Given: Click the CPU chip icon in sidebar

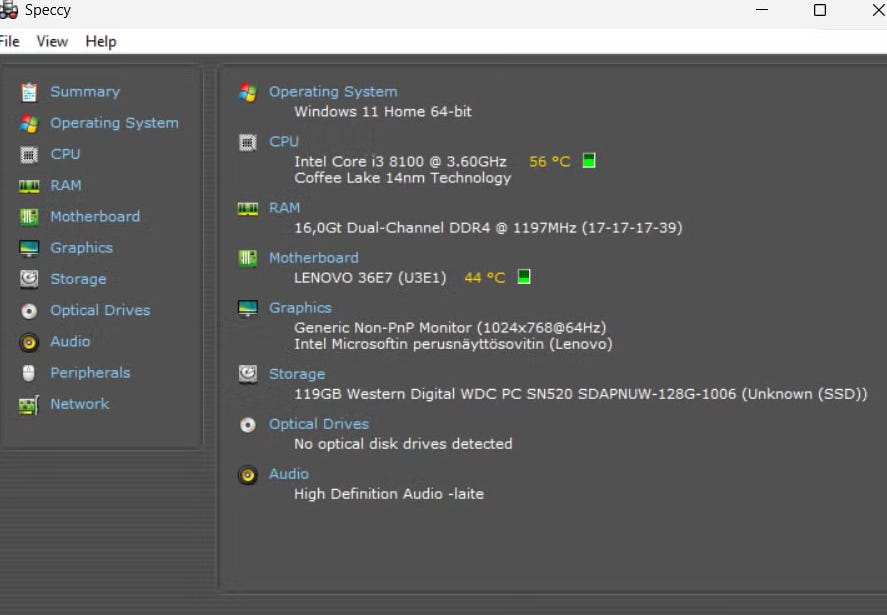Looking at the screenshot, I should pos(29,154).
